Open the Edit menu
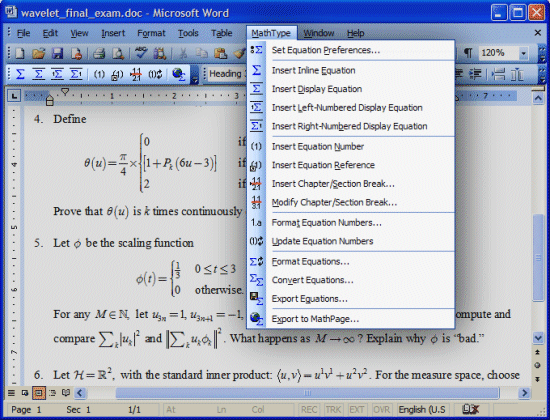 [x=50, y=33]
